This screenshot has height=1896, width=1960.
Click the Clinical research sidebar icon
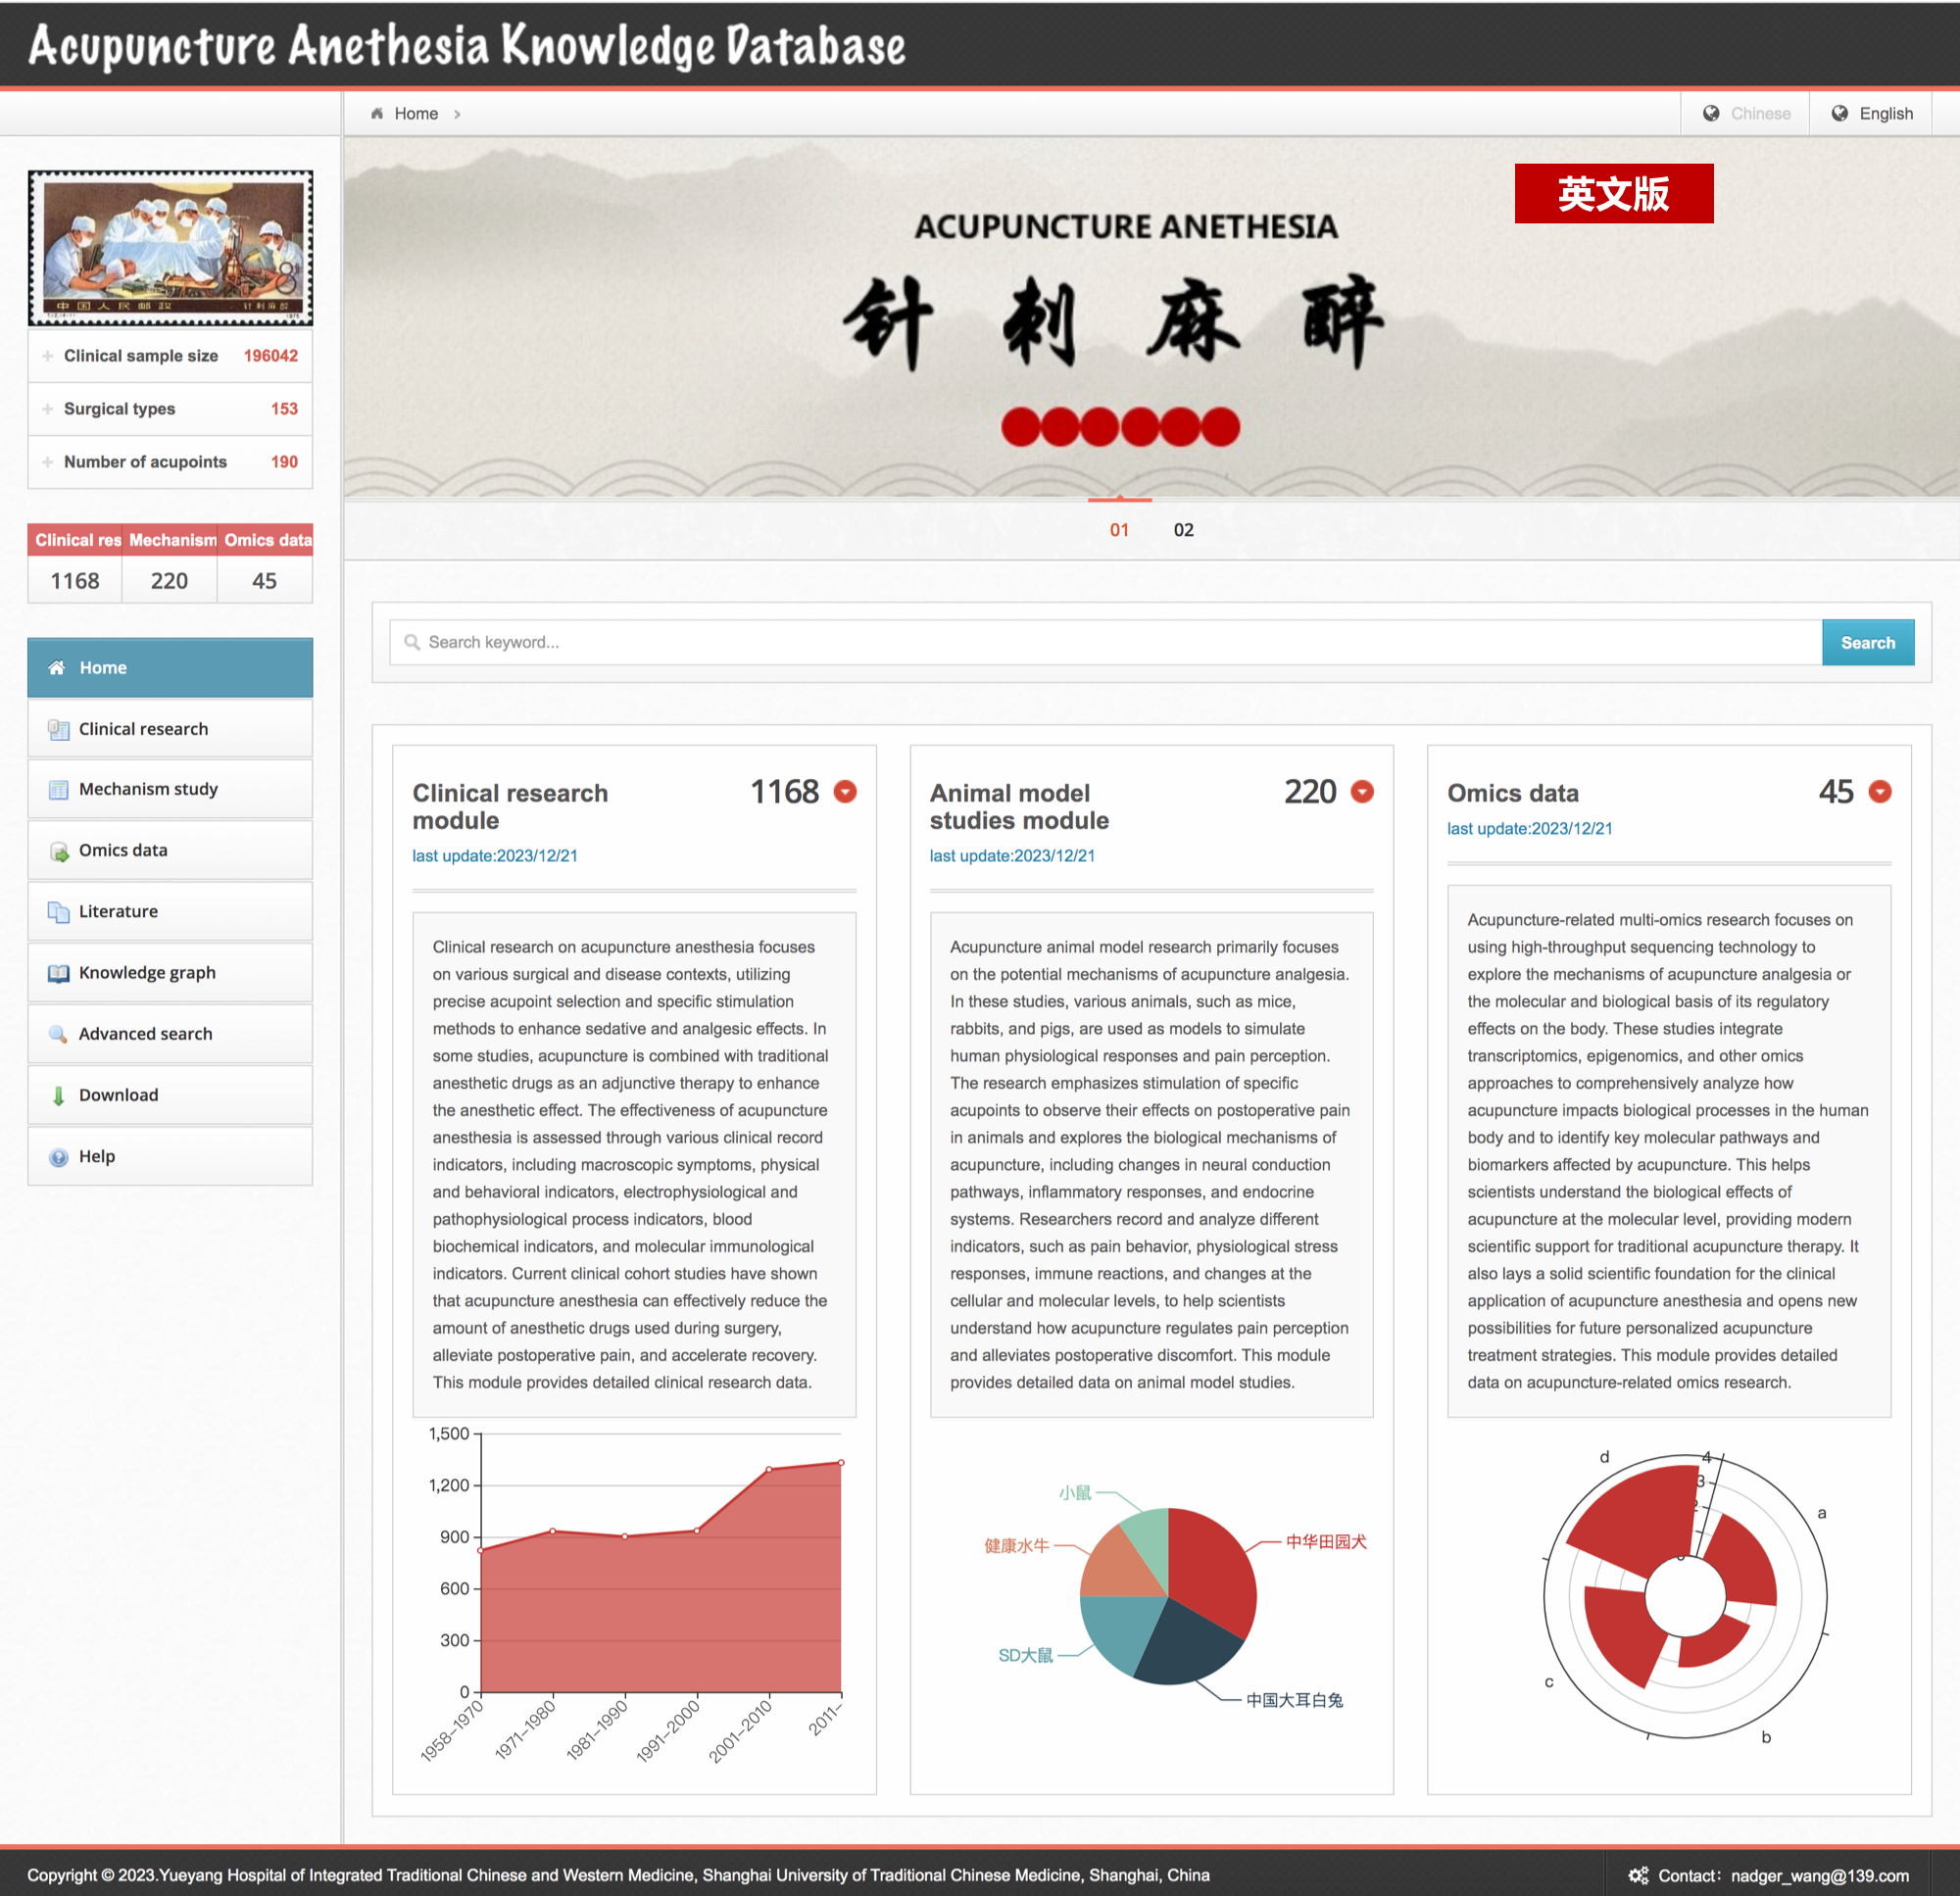point(58,730)
